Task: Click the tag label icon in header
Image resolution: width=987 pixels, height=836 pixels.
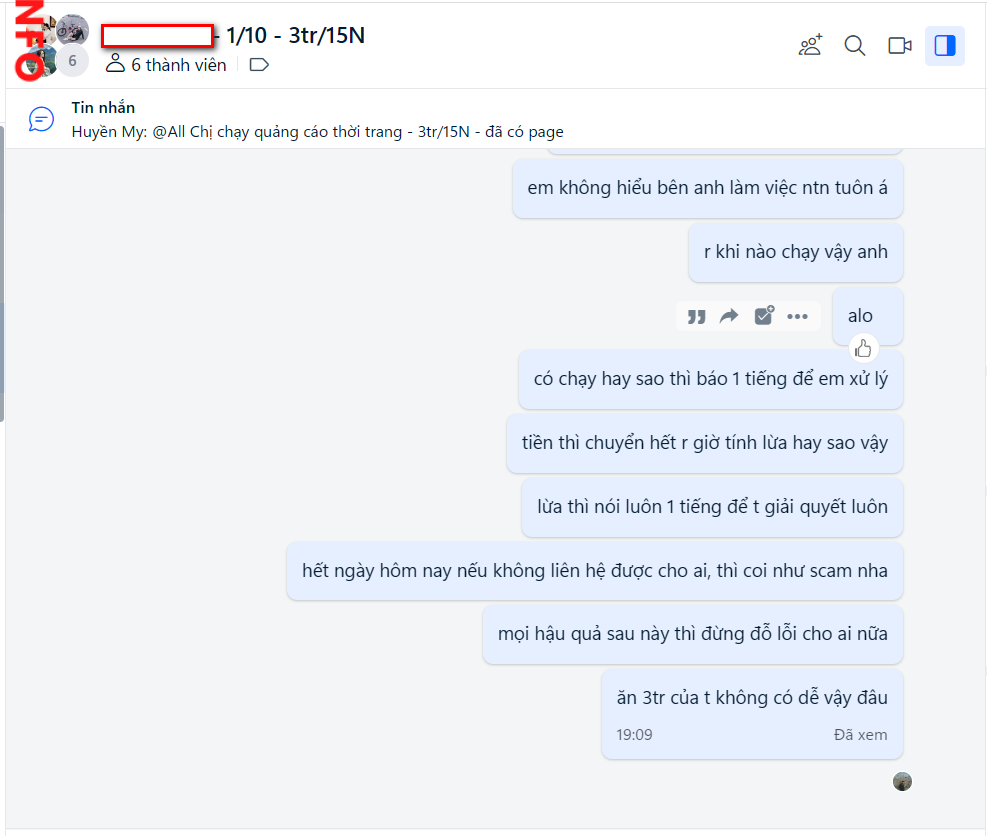Action: tap(259, 65)
